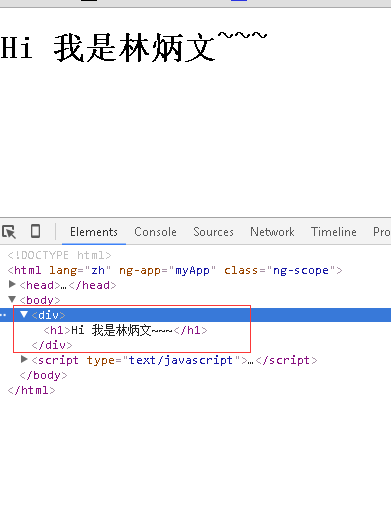Open the Sources tab
This screenshot has width=391, height=511.
[213, 232]
